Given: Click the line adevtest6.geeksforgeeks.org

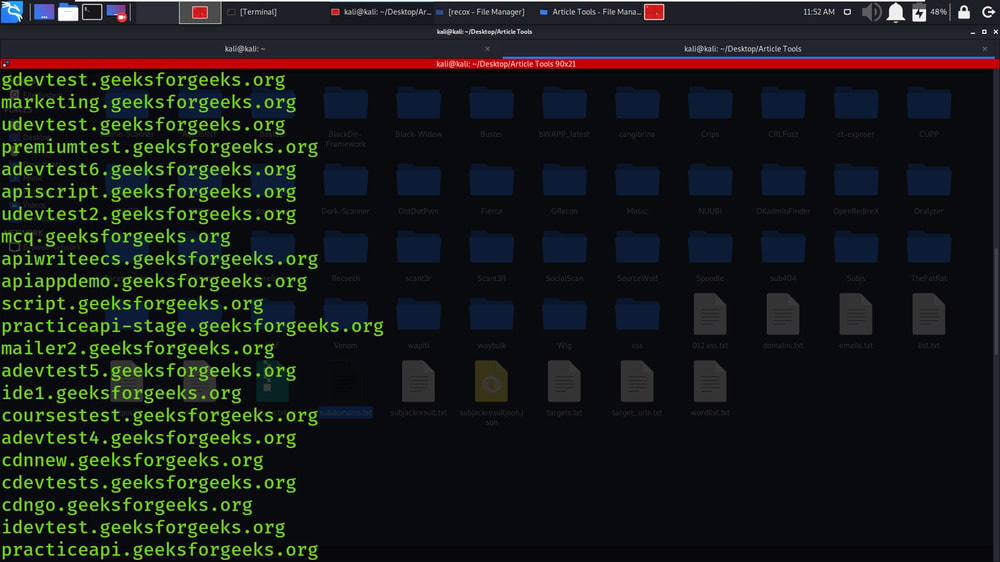Looking at the screenshot, I should click(x=149, y=169).
